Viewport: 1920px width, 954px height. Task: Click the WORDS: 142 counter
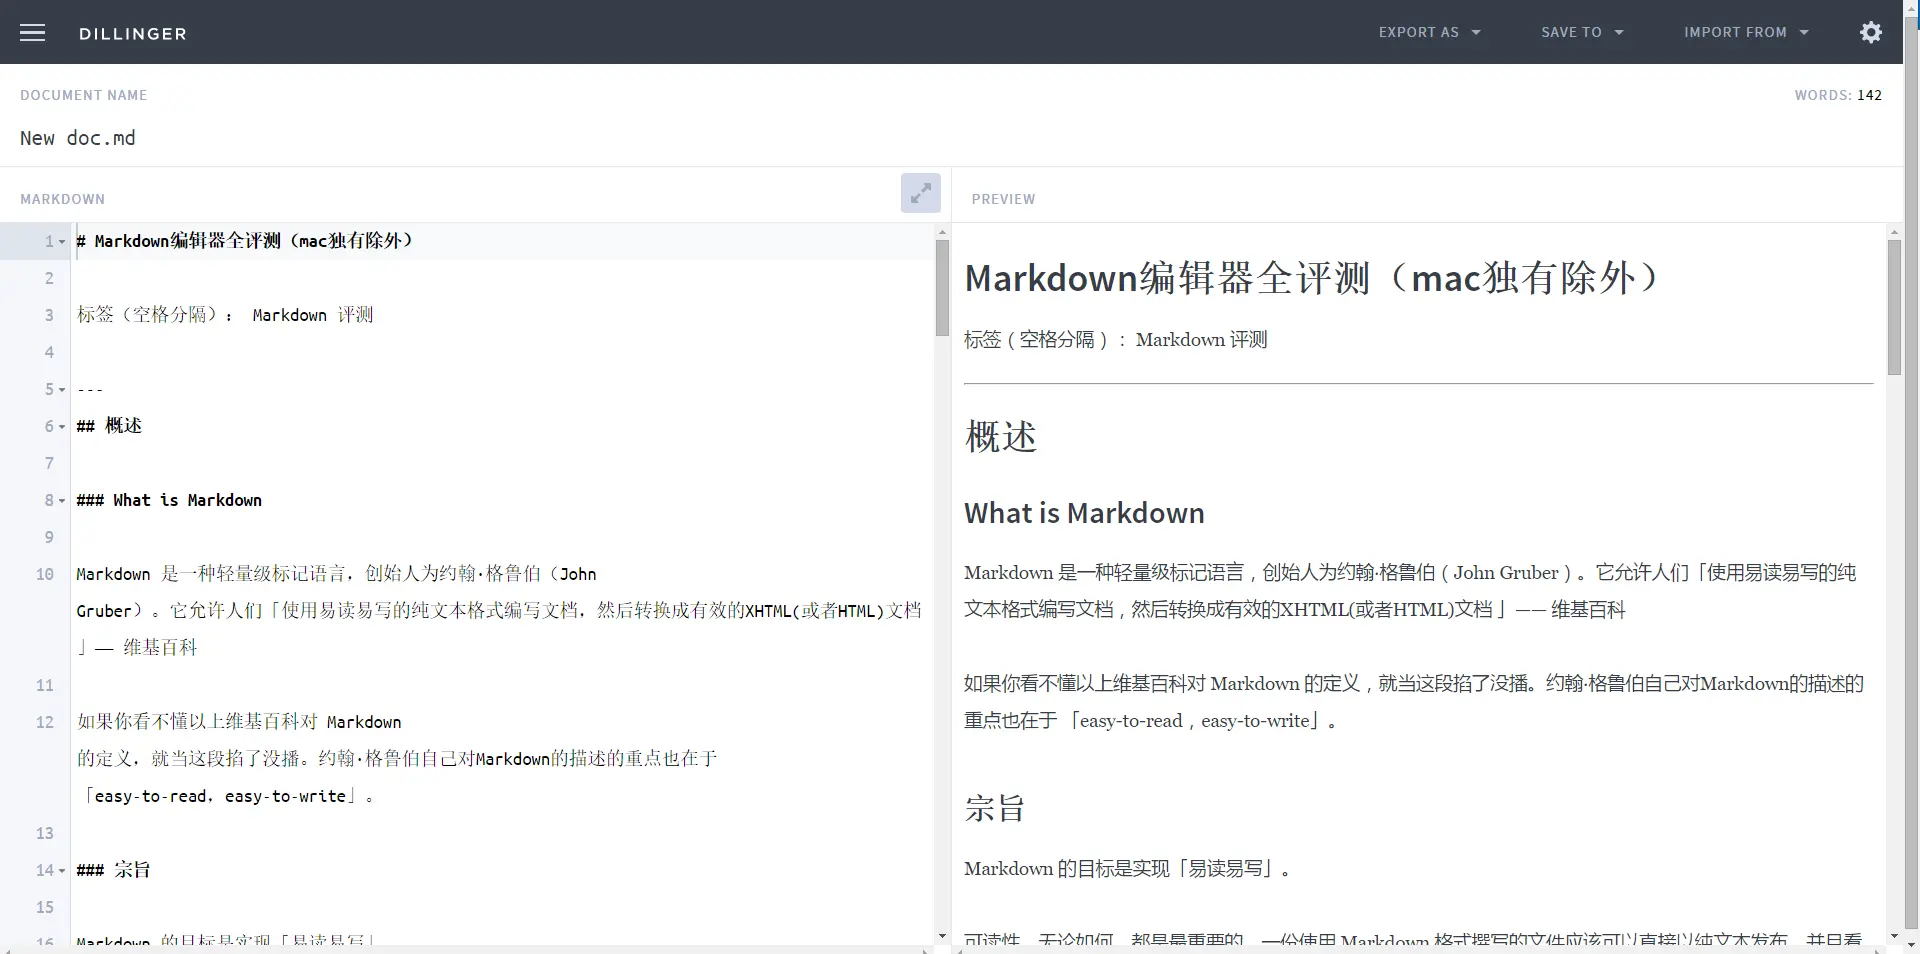click(x=1838, y=95)
